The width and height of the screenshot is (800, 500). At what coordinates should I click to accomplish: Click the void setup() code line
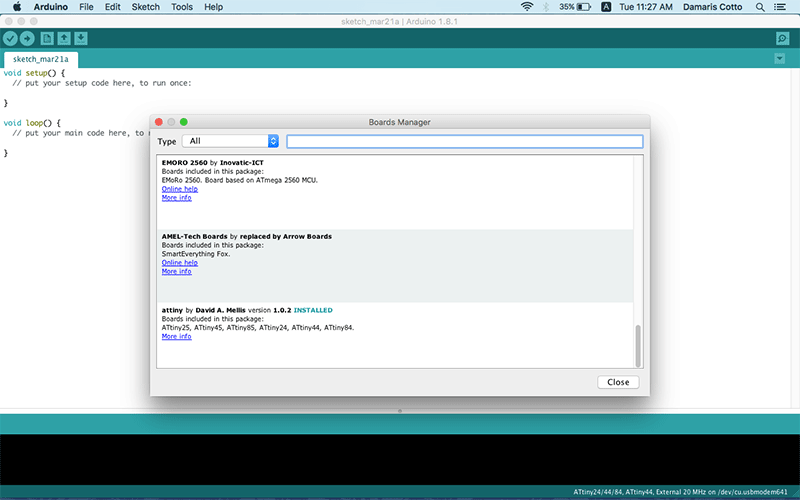point(34,73)
